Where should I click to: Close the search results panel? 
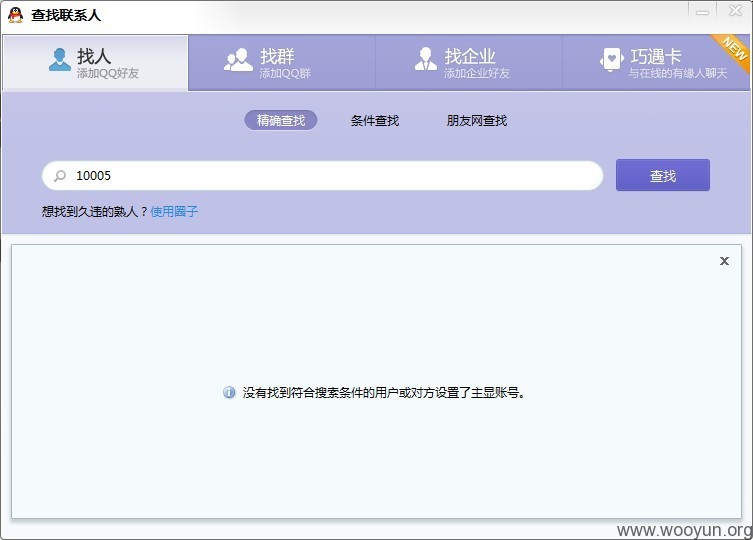[724, 261]
